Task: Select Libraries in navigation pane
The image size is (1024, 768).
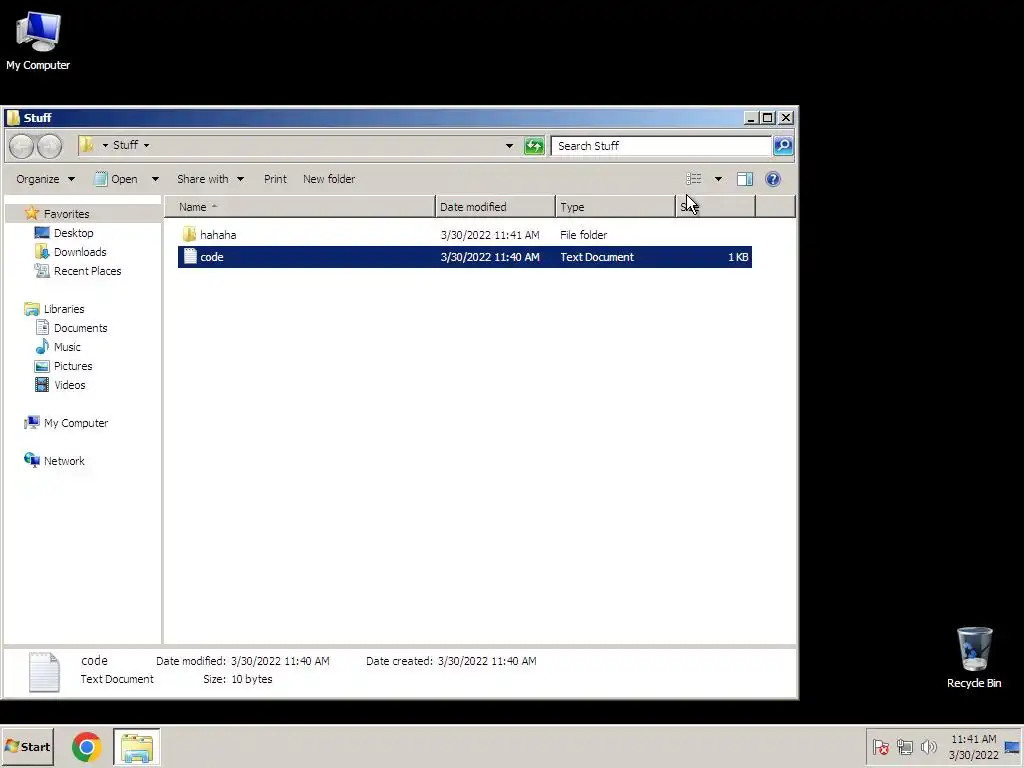Action: [x=63, y=308]
